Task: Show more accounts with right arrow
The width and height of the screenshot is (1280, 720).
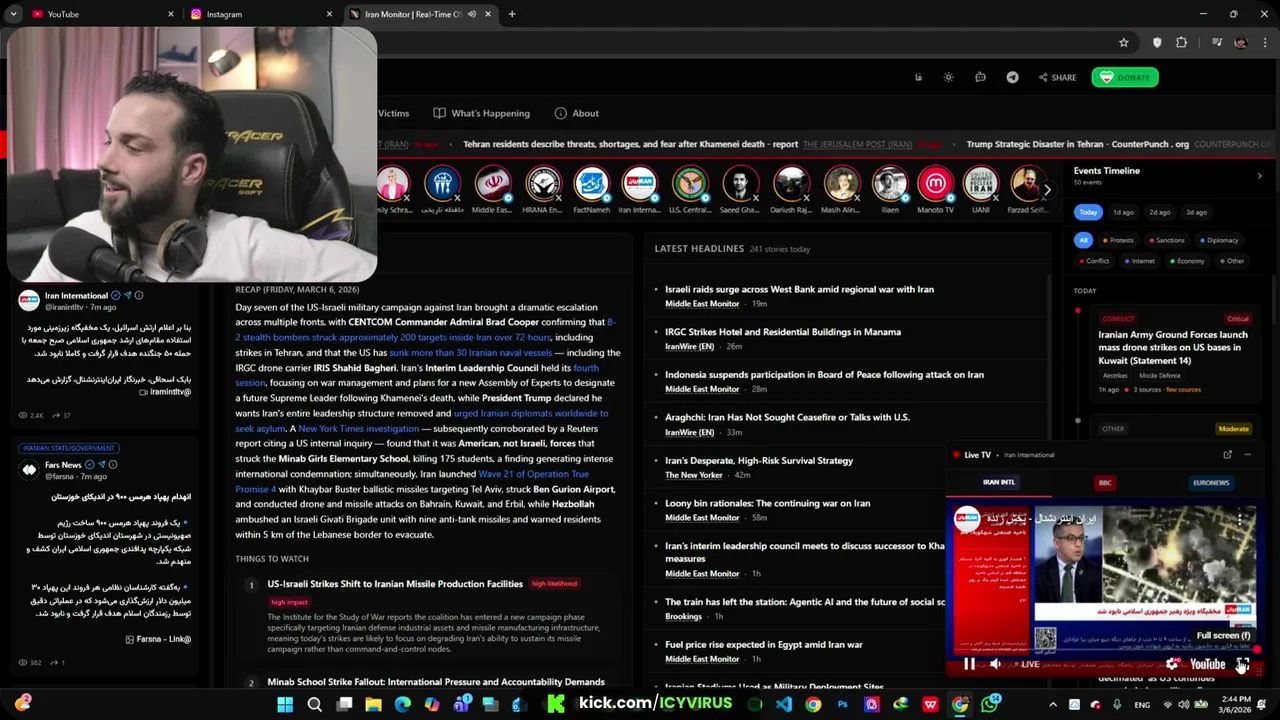Action: [1047, 189]
